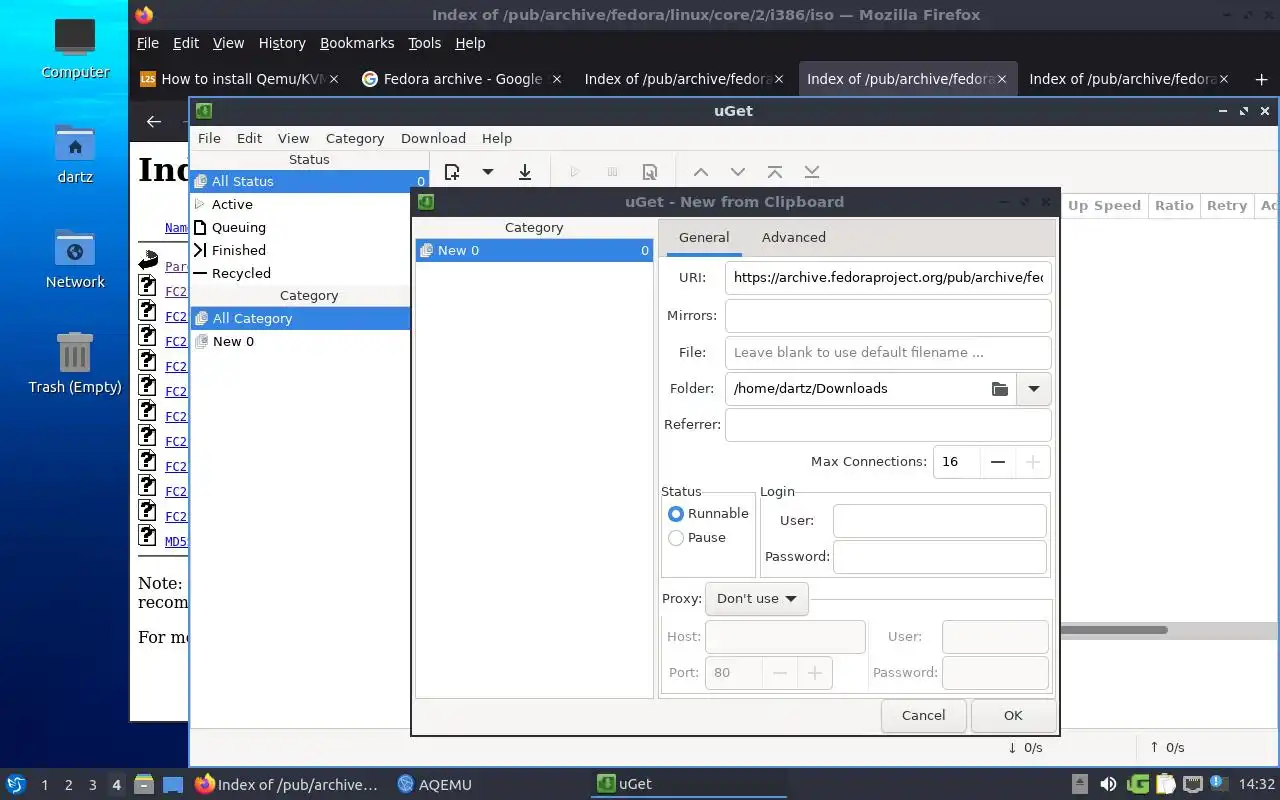Switch to the General tab
The width and height of the screenshot is (1280, 800).
tap(704, 238)
